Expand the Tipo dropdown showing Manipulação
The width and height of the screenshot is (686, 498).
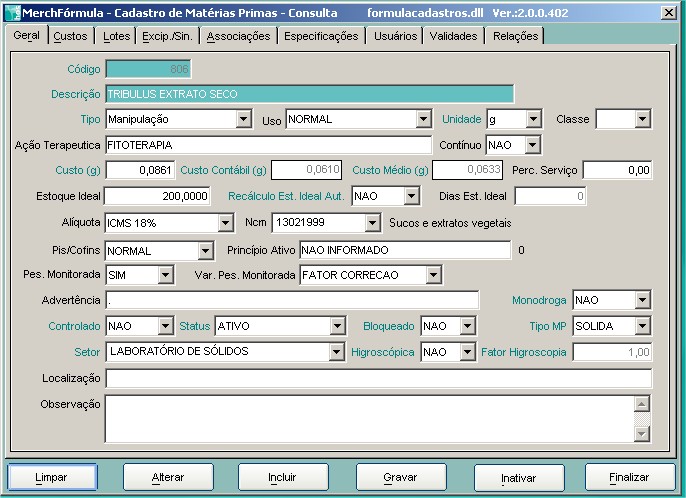click(243, 120)
